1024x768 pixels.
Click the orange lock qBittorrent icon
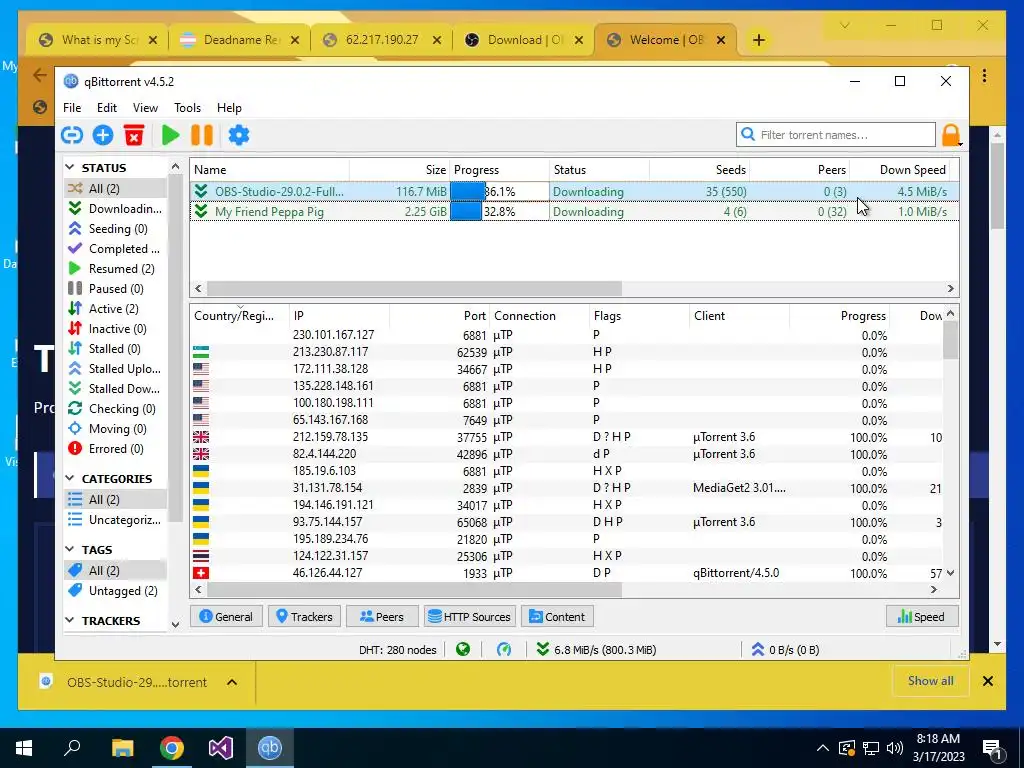tap(952, 135)
